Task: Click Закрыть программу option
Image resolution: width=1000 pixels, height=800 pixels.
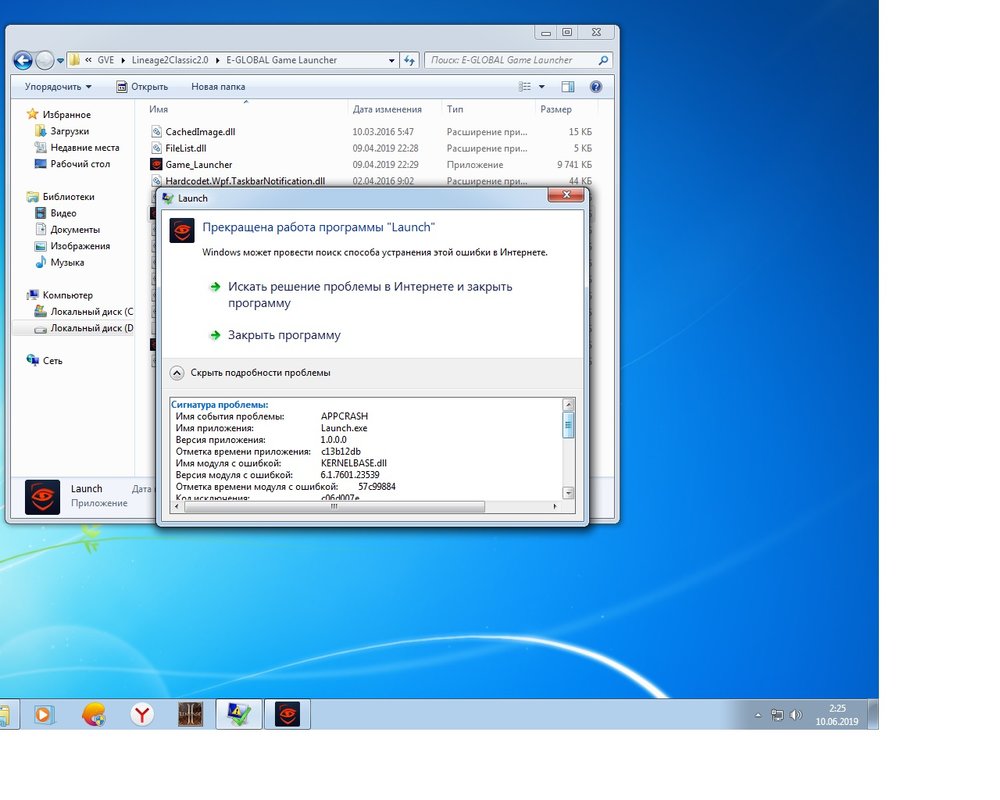Action: coord(283,336)
